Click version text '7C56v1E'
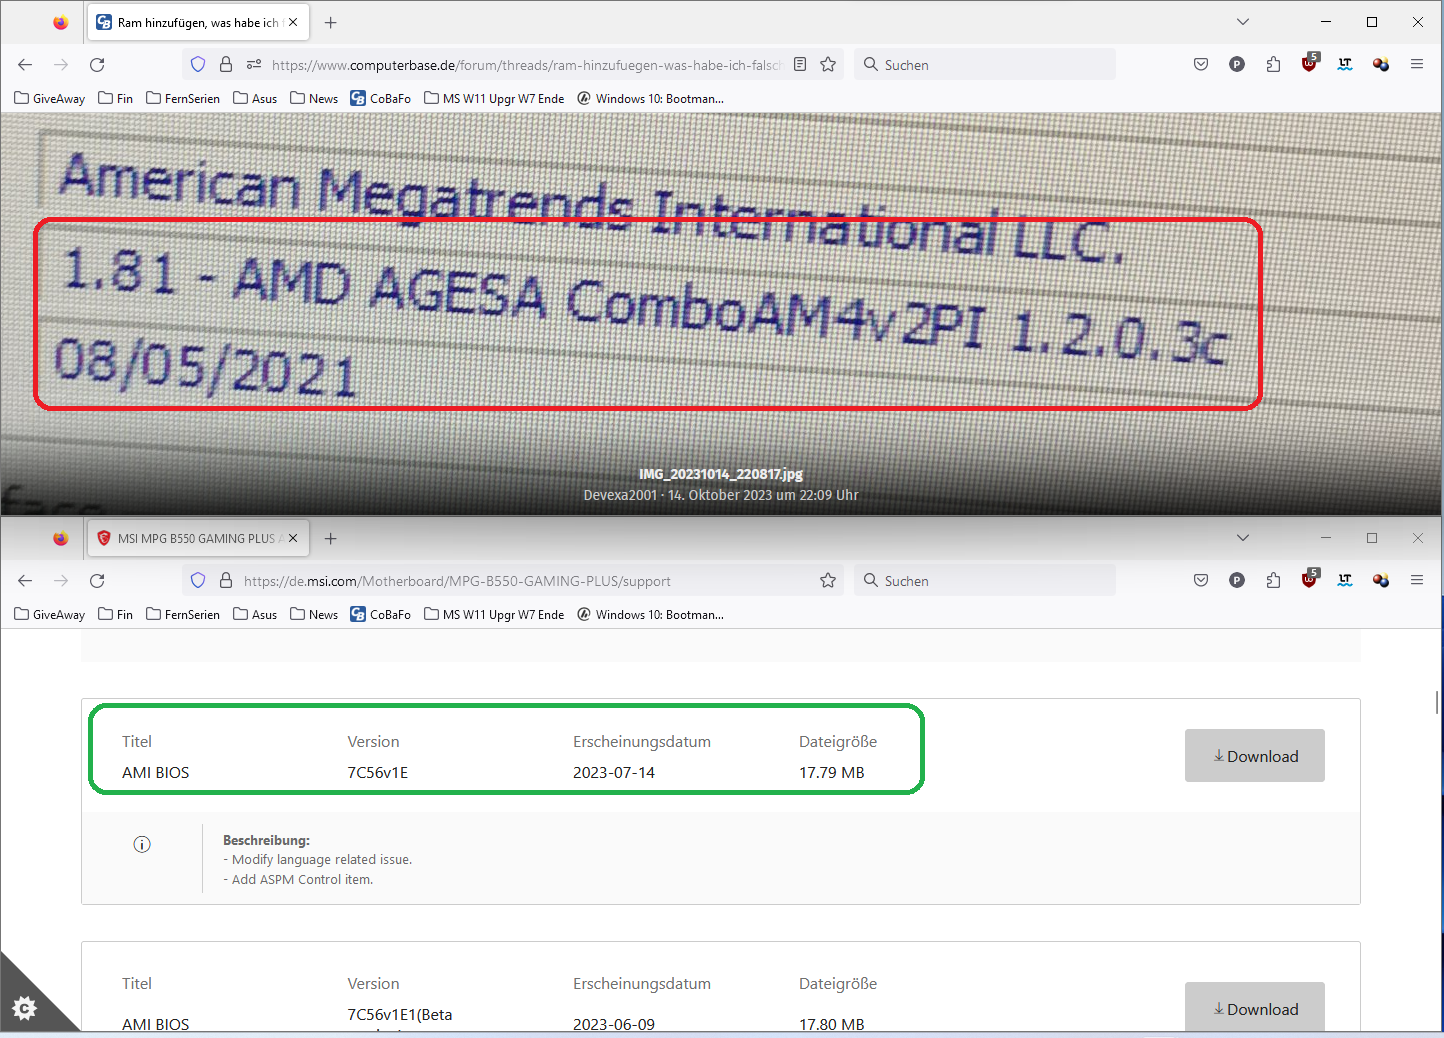The image size is (1444, 1038). click(x=378, y=773)
